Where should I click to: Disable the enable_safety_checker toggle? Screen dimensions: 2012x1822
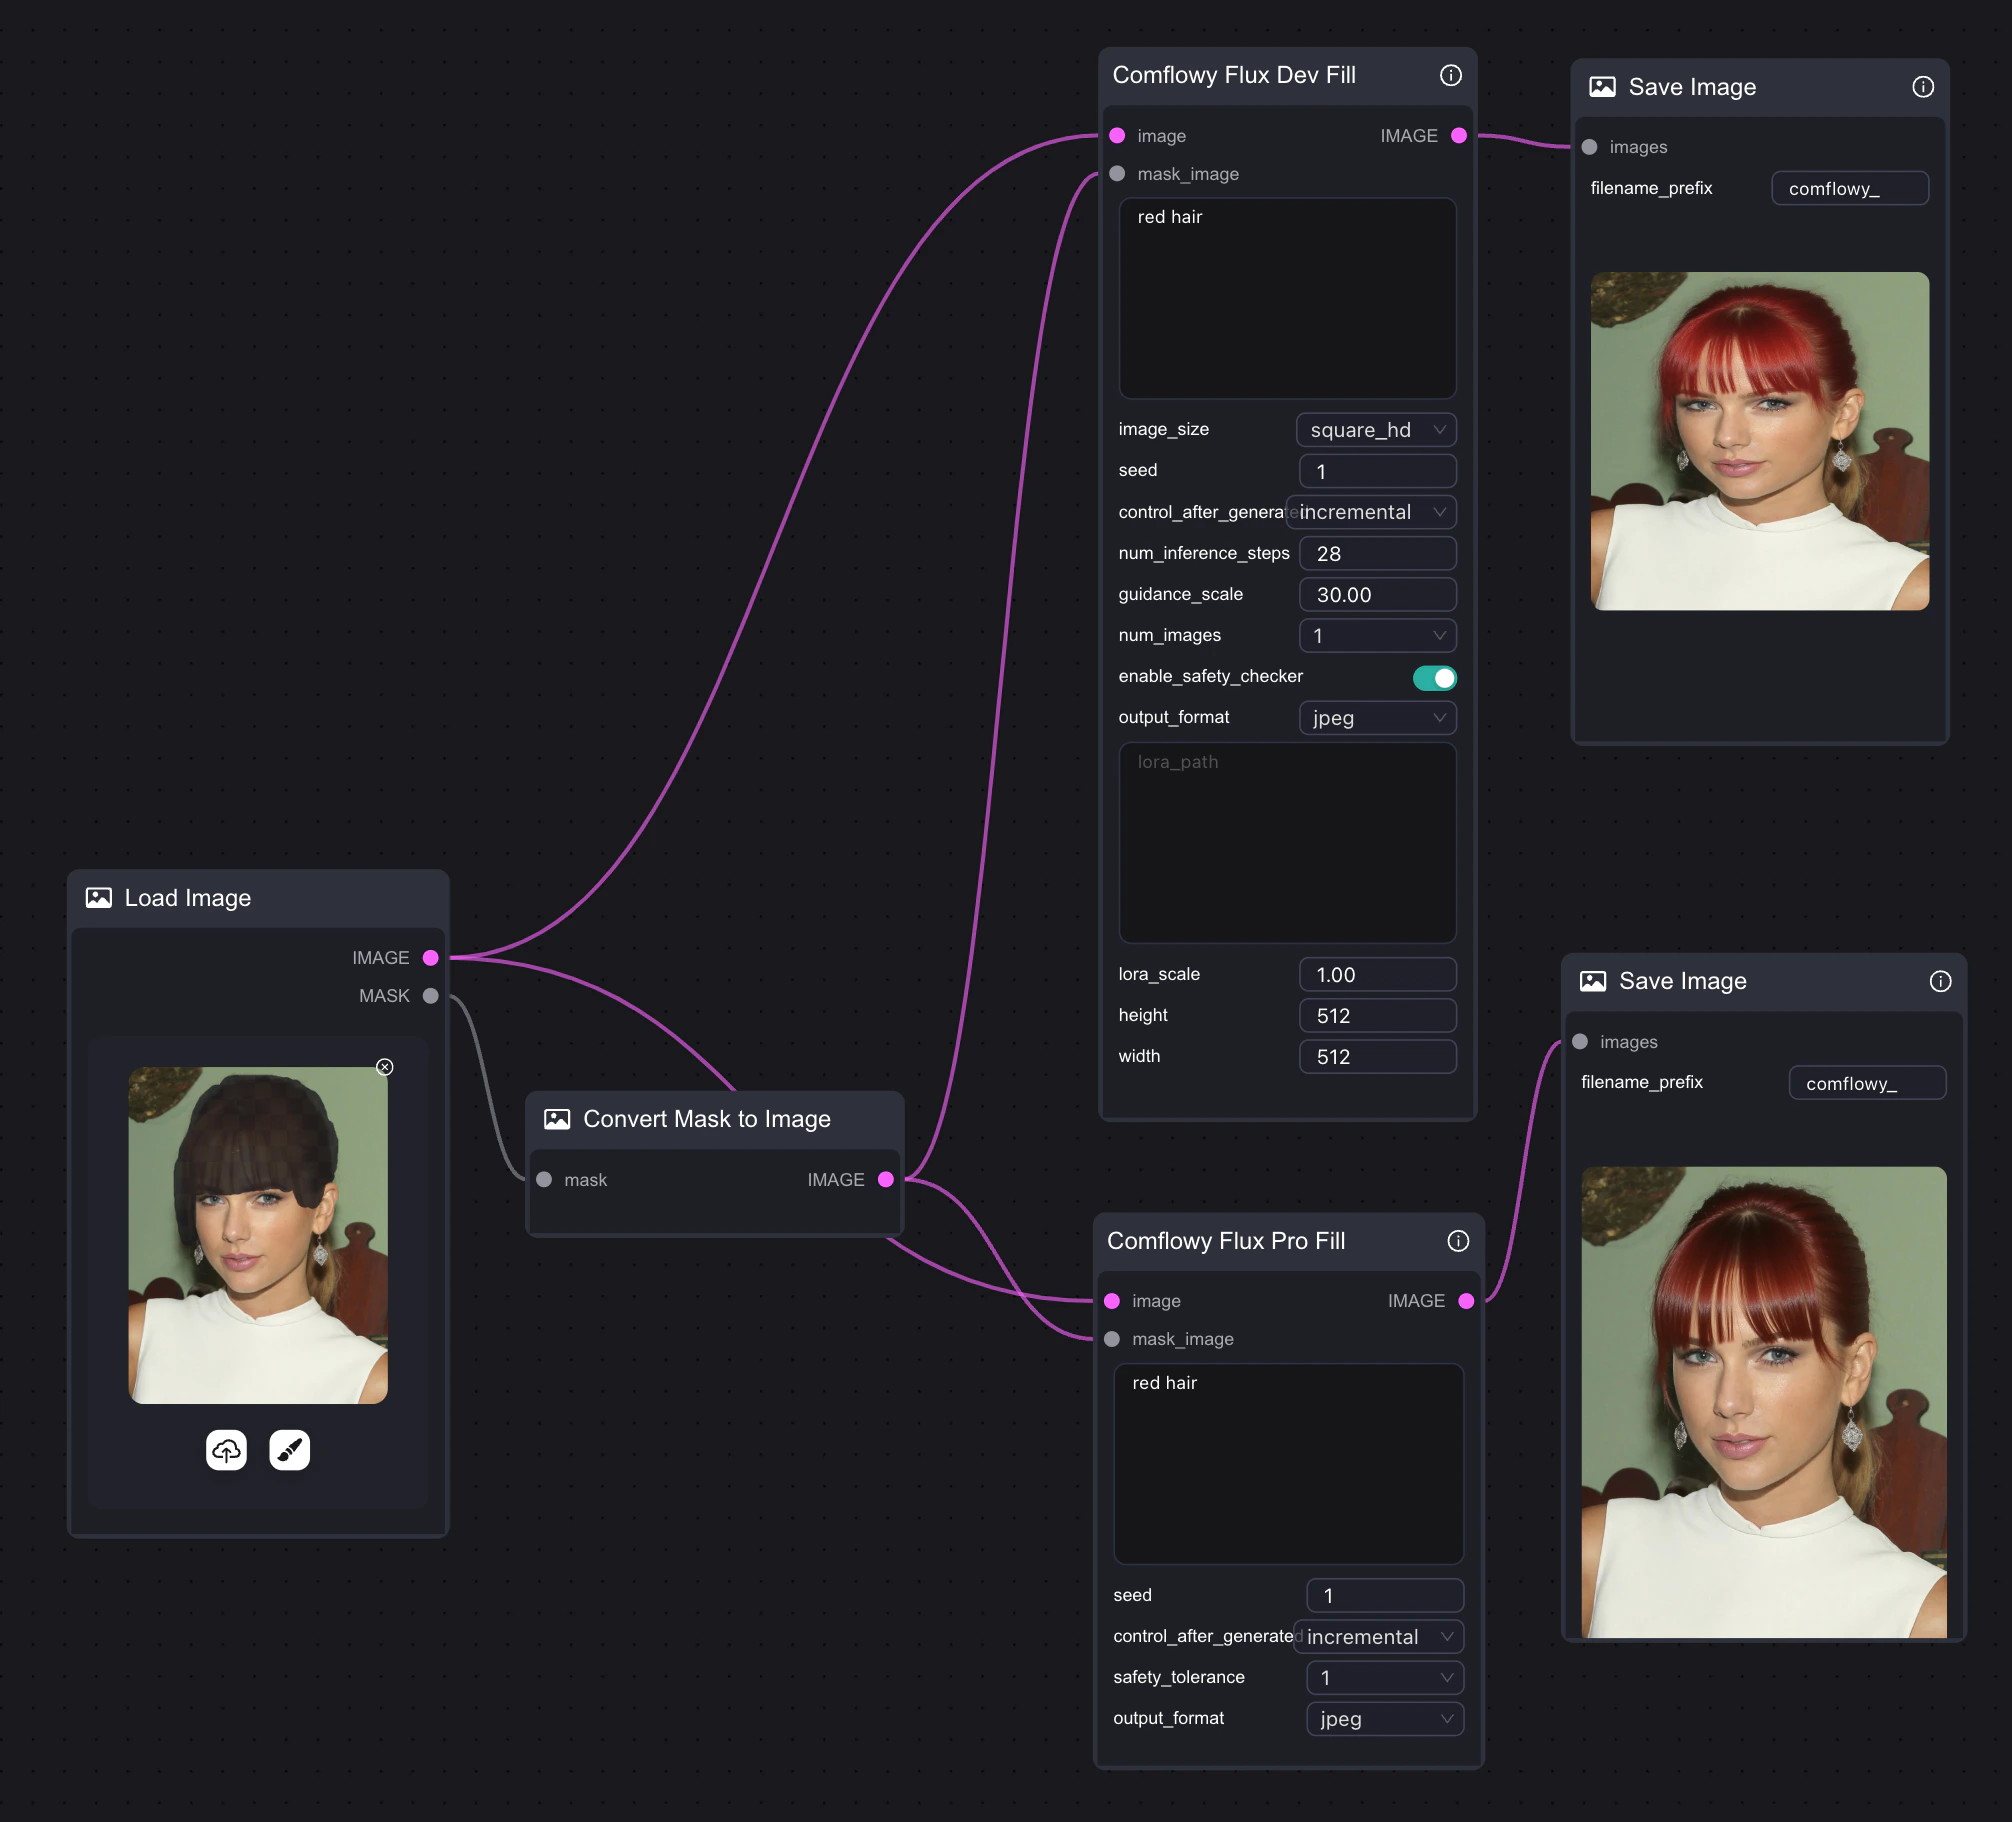pos(1434,677)
